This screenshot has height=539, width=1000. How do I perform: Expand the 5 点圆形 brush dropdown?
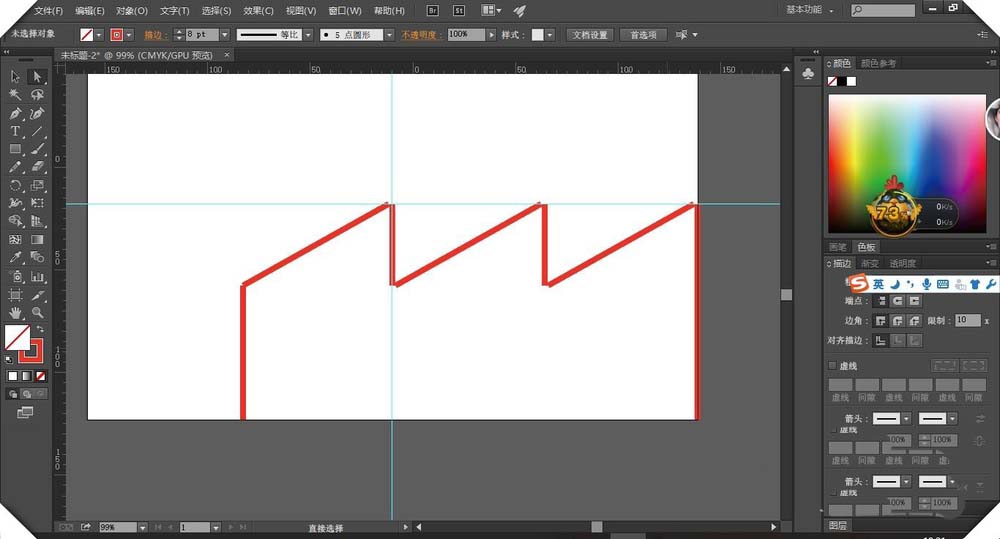pyautogui.click(x=389, y=34)
